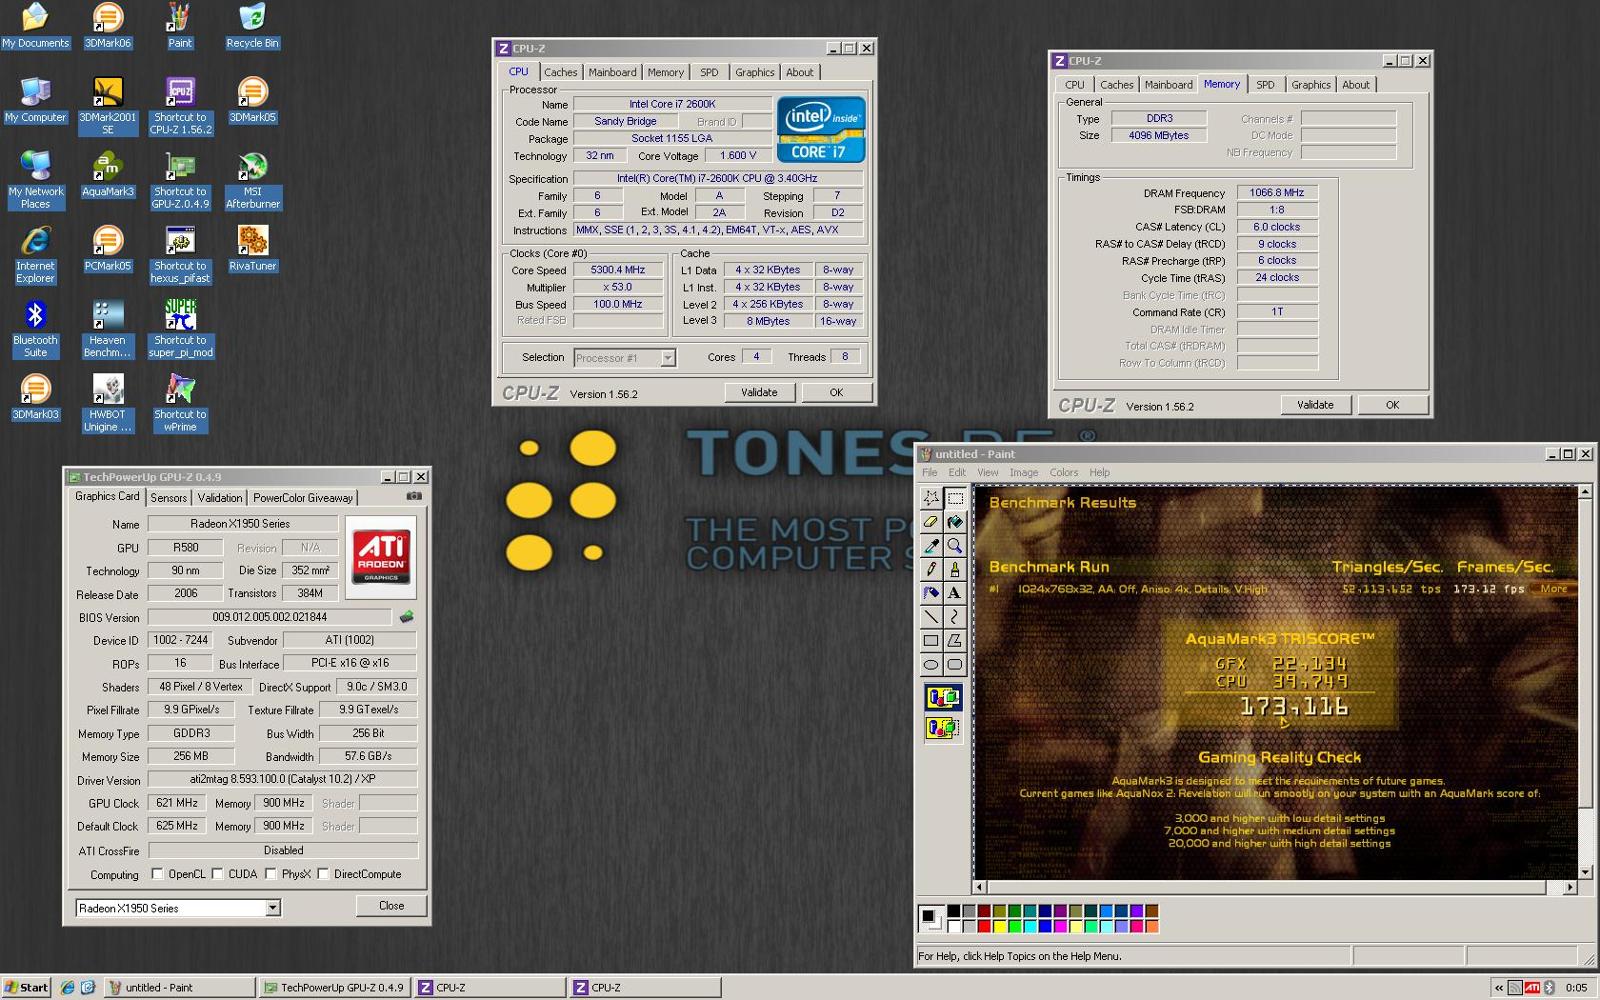Open the Radeon X1950 Series dropdown in GPU-Z

click(x=272, y=908)
